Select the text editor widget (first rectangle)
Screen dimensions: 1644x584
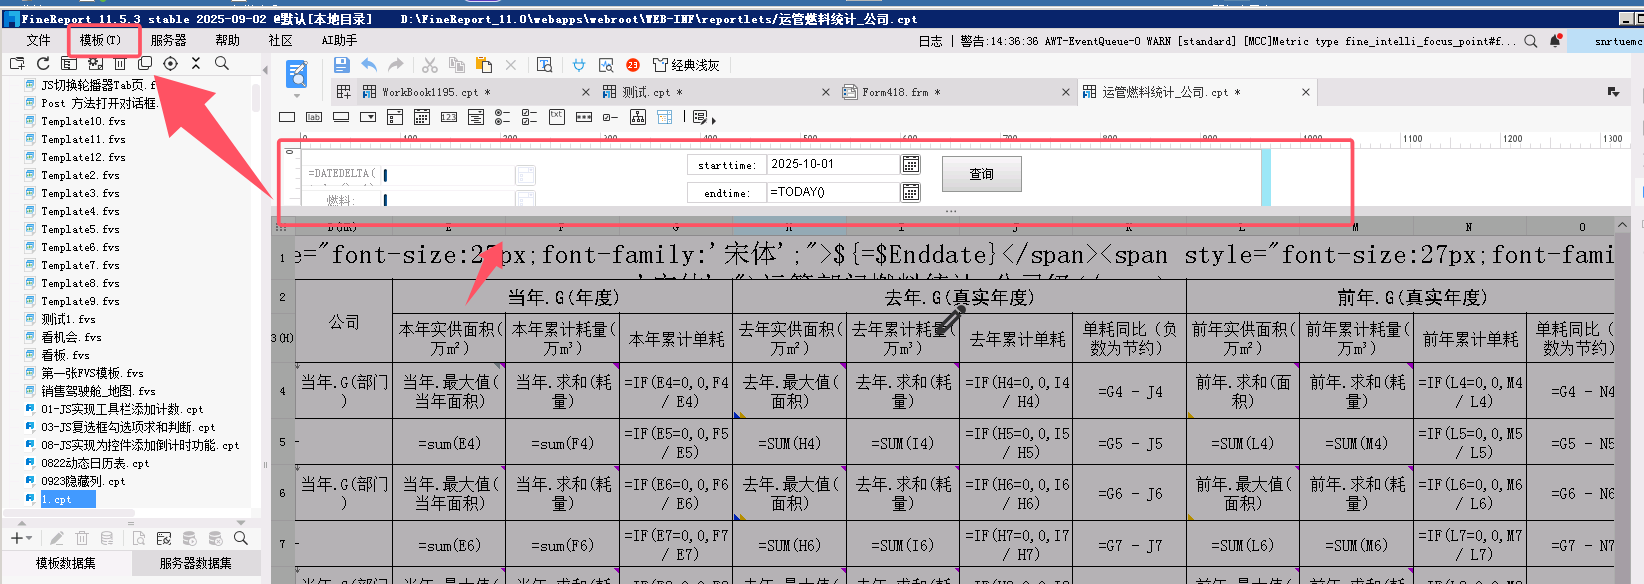coord(287,117)
